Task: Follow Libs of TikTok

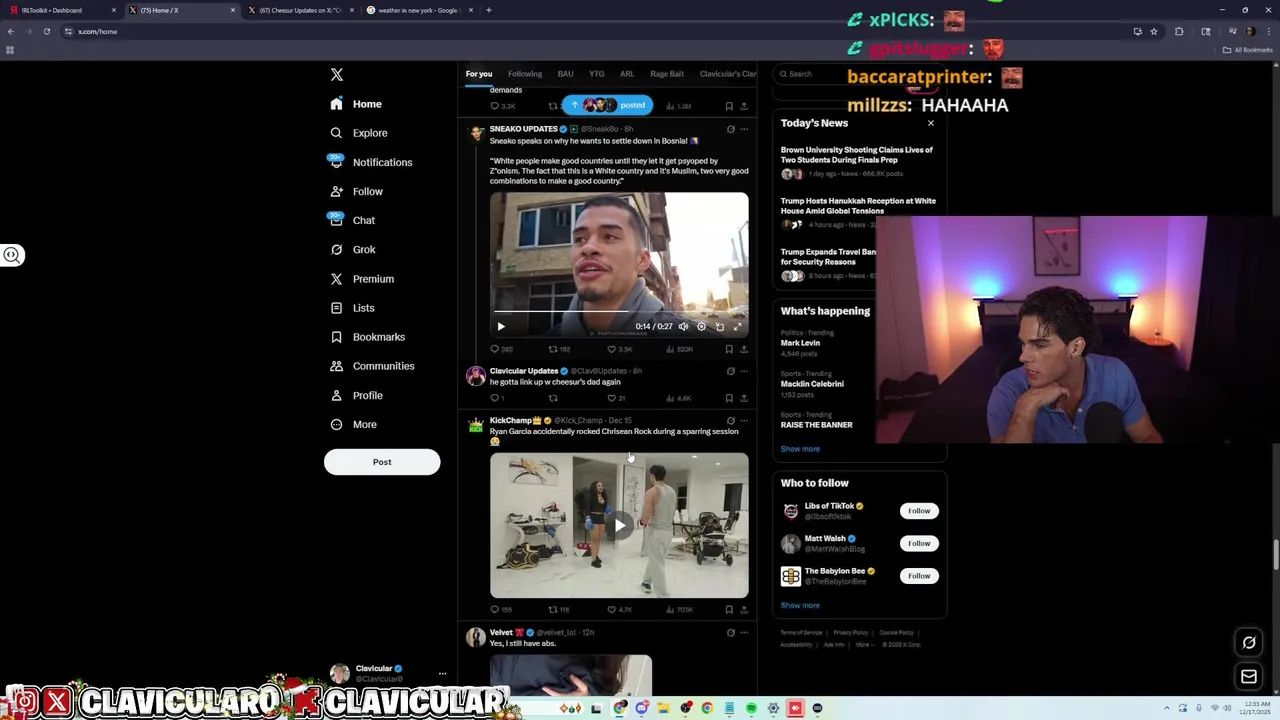Action: pyautogui.click(x=919, y=511)
